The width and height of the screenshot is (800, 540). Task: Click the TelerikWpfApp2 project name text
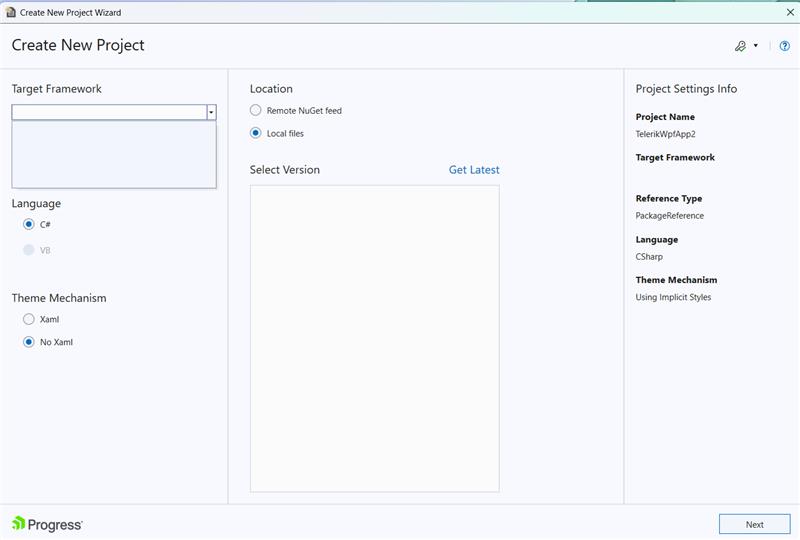(665, 134)
